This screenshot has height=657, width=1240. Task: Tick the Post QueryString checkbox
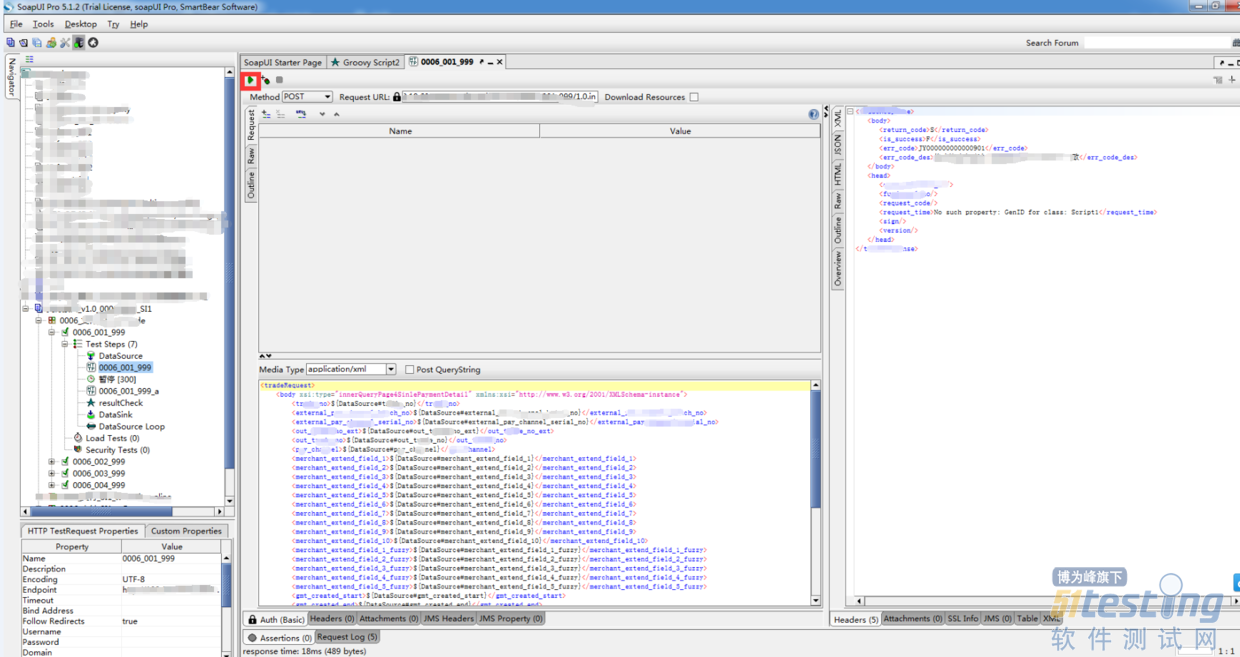[x=409, y=370]
